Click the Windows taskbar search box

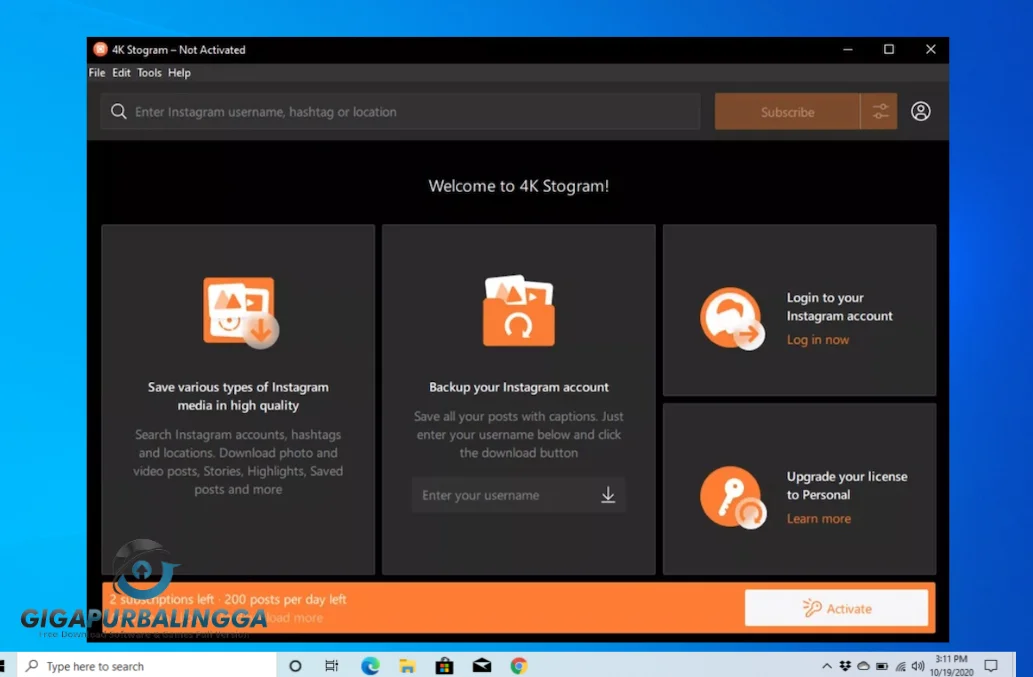coord(146,666)
